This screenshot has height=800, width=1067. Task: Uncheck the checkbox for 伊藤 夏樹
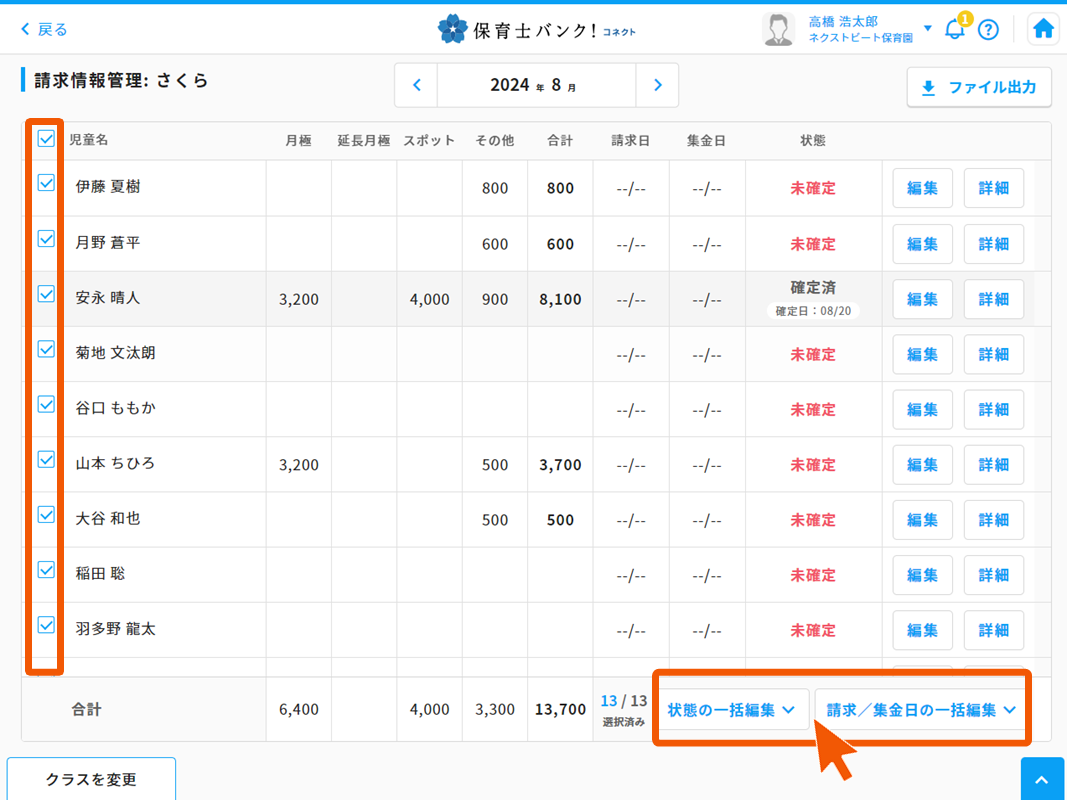tap(46, 183)
